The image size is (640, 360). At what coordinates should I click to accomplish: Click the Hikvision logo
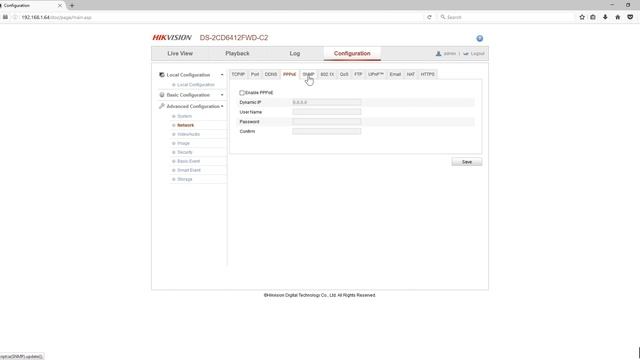click(x=172, y=38)
